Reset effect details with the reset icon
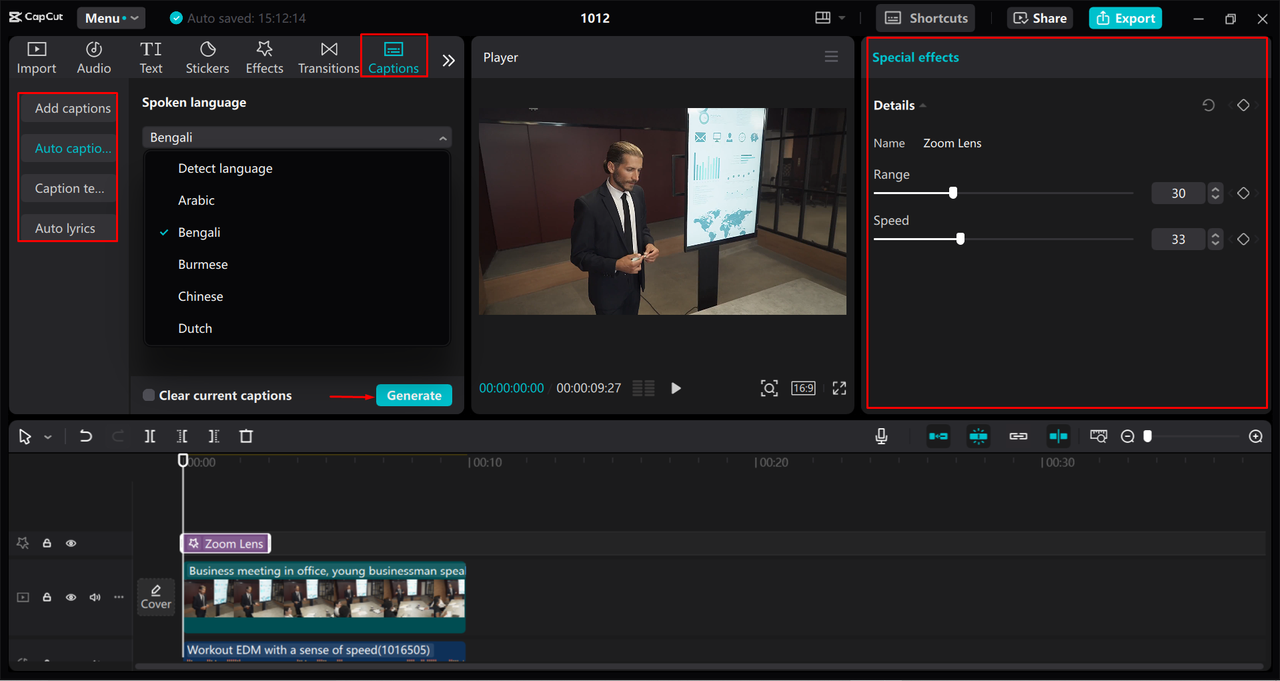 1209,105
